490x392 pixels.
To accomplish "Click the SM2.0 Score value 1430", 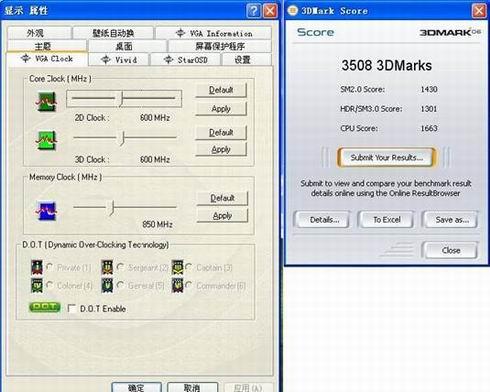I will click(x=429, y=89).
